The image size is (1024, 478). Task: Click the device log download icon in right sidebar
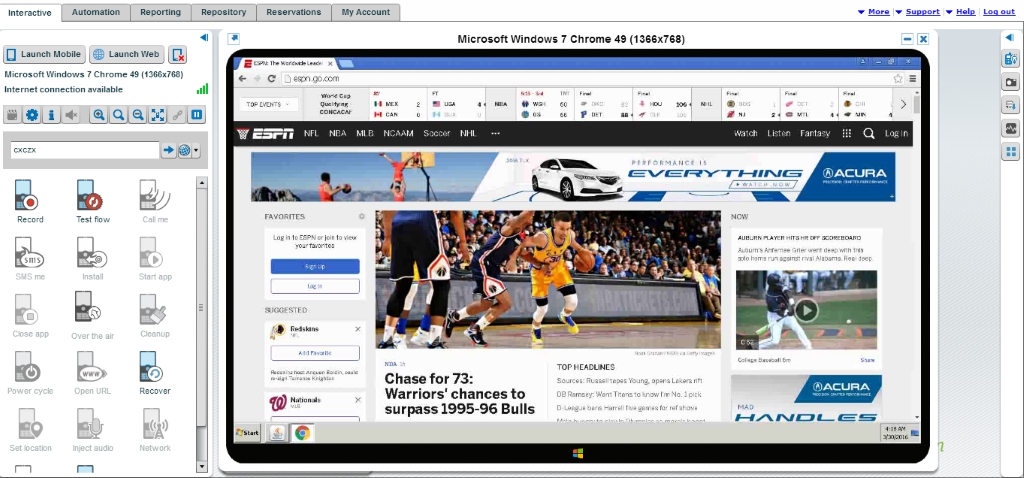click(x=1011, y=105)
